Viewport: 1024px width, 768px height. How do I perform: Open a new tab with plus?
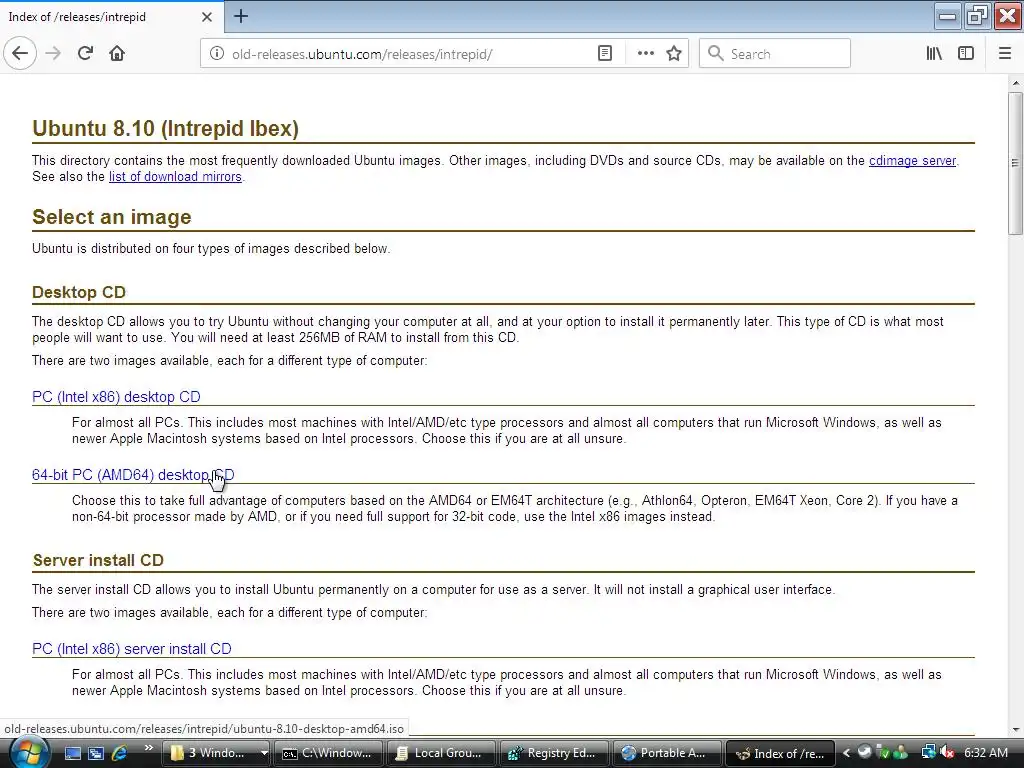240,16
